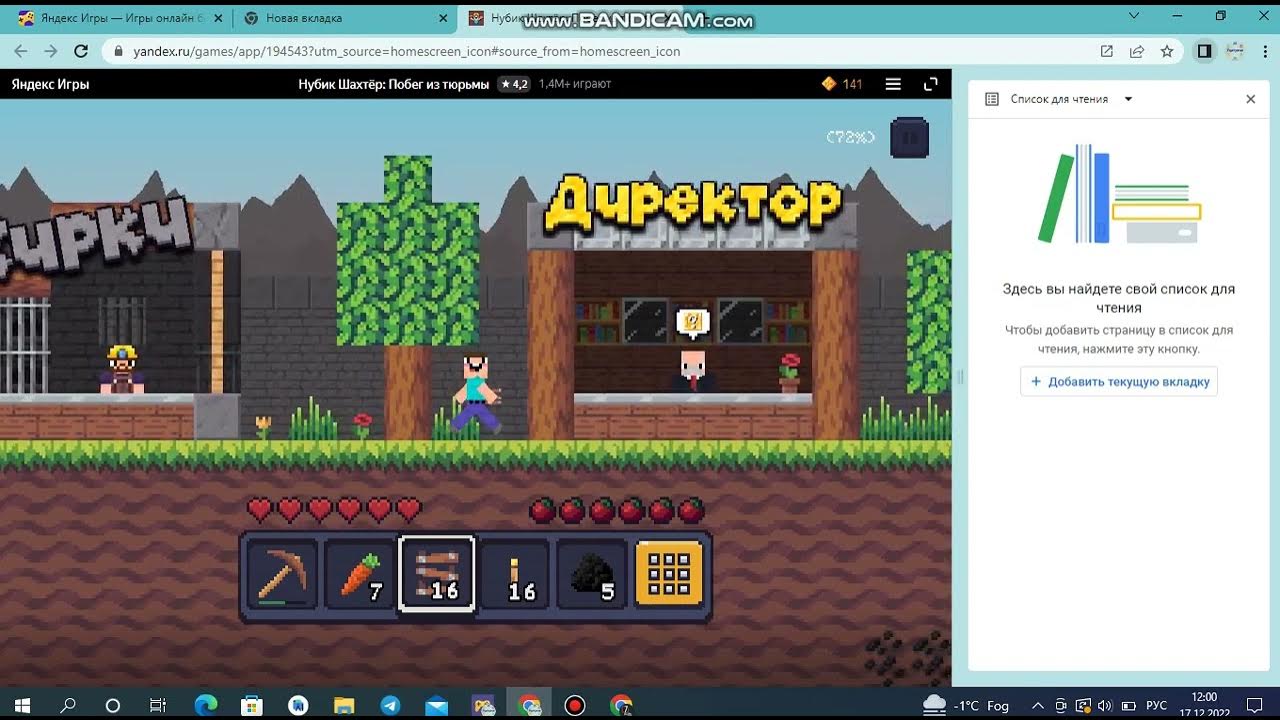Image resolution: width=1280 pixels, height=720 pixels.
Task: Toggle the browser side panel
Action: click(x=1204, y=51)
